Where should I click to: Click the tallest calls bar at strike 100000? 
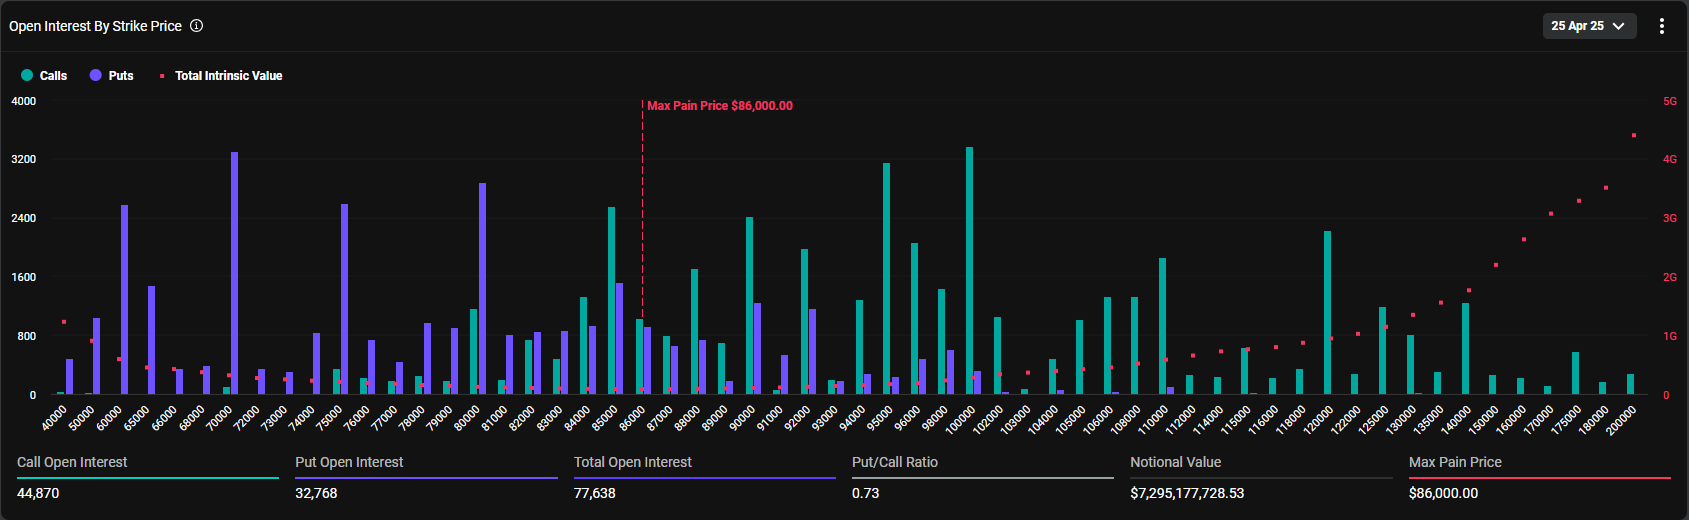(x=969, y=270)
